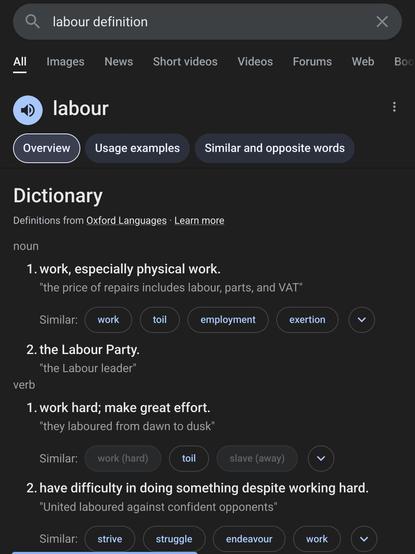Open the Oxford Languages link

pyautogui.click(x=126, y=220)
